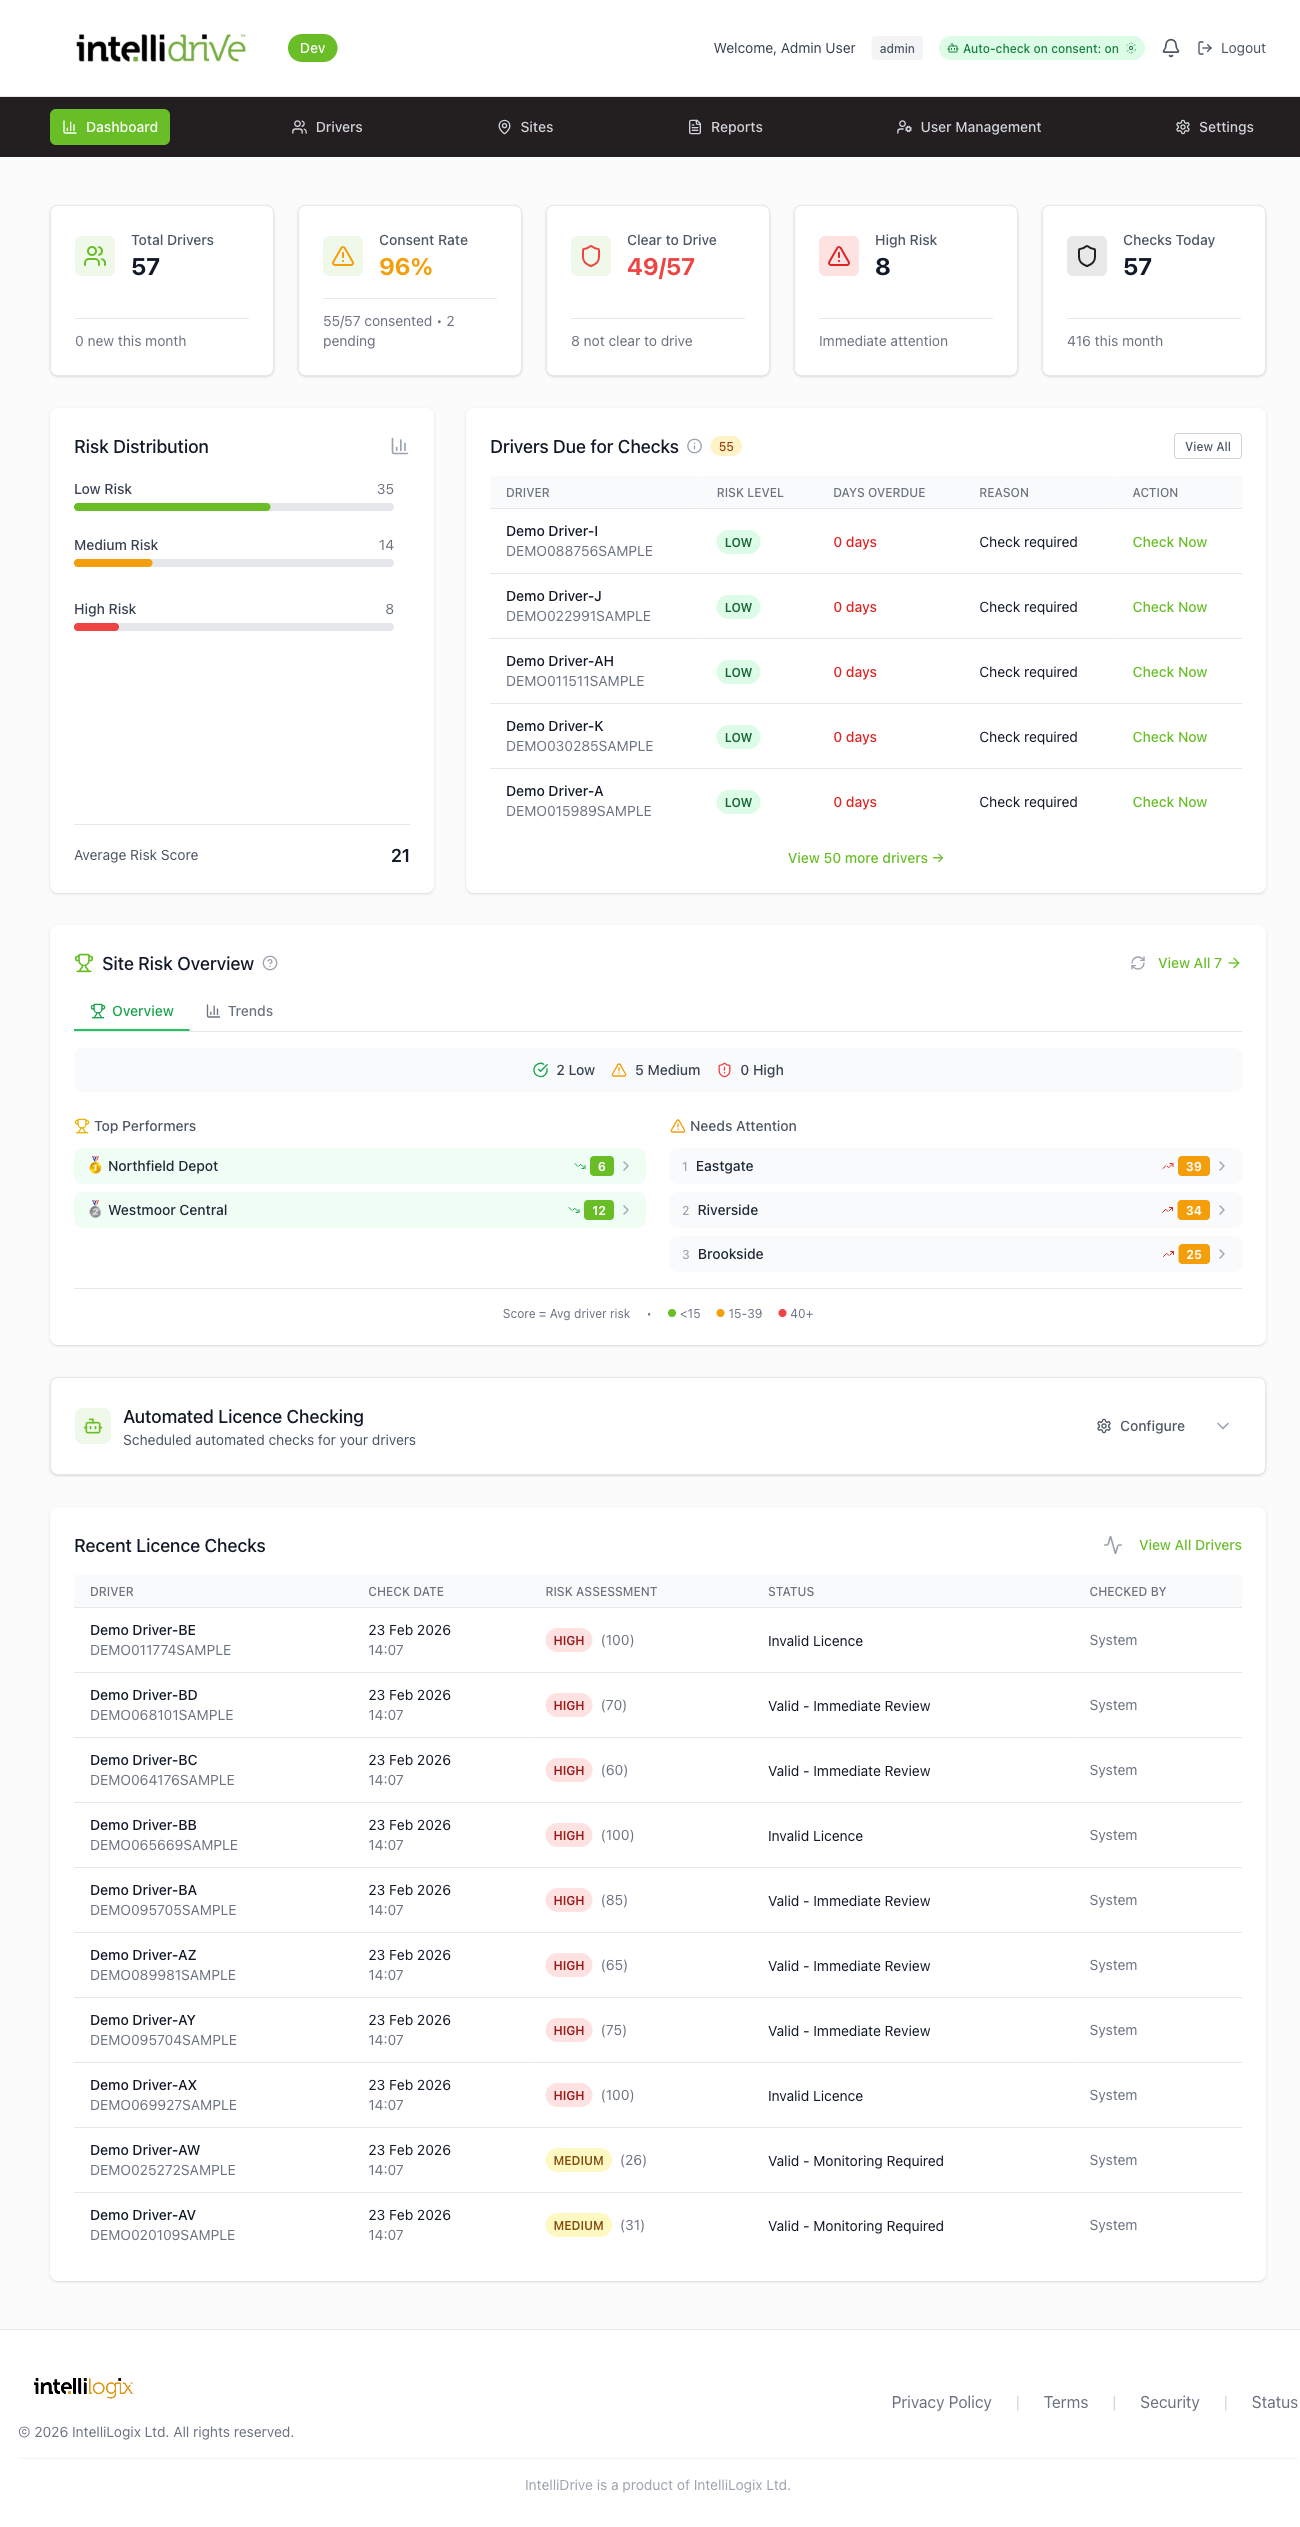Open the Dashboard nav item
1300x2527 pixels.
(110, 127)
